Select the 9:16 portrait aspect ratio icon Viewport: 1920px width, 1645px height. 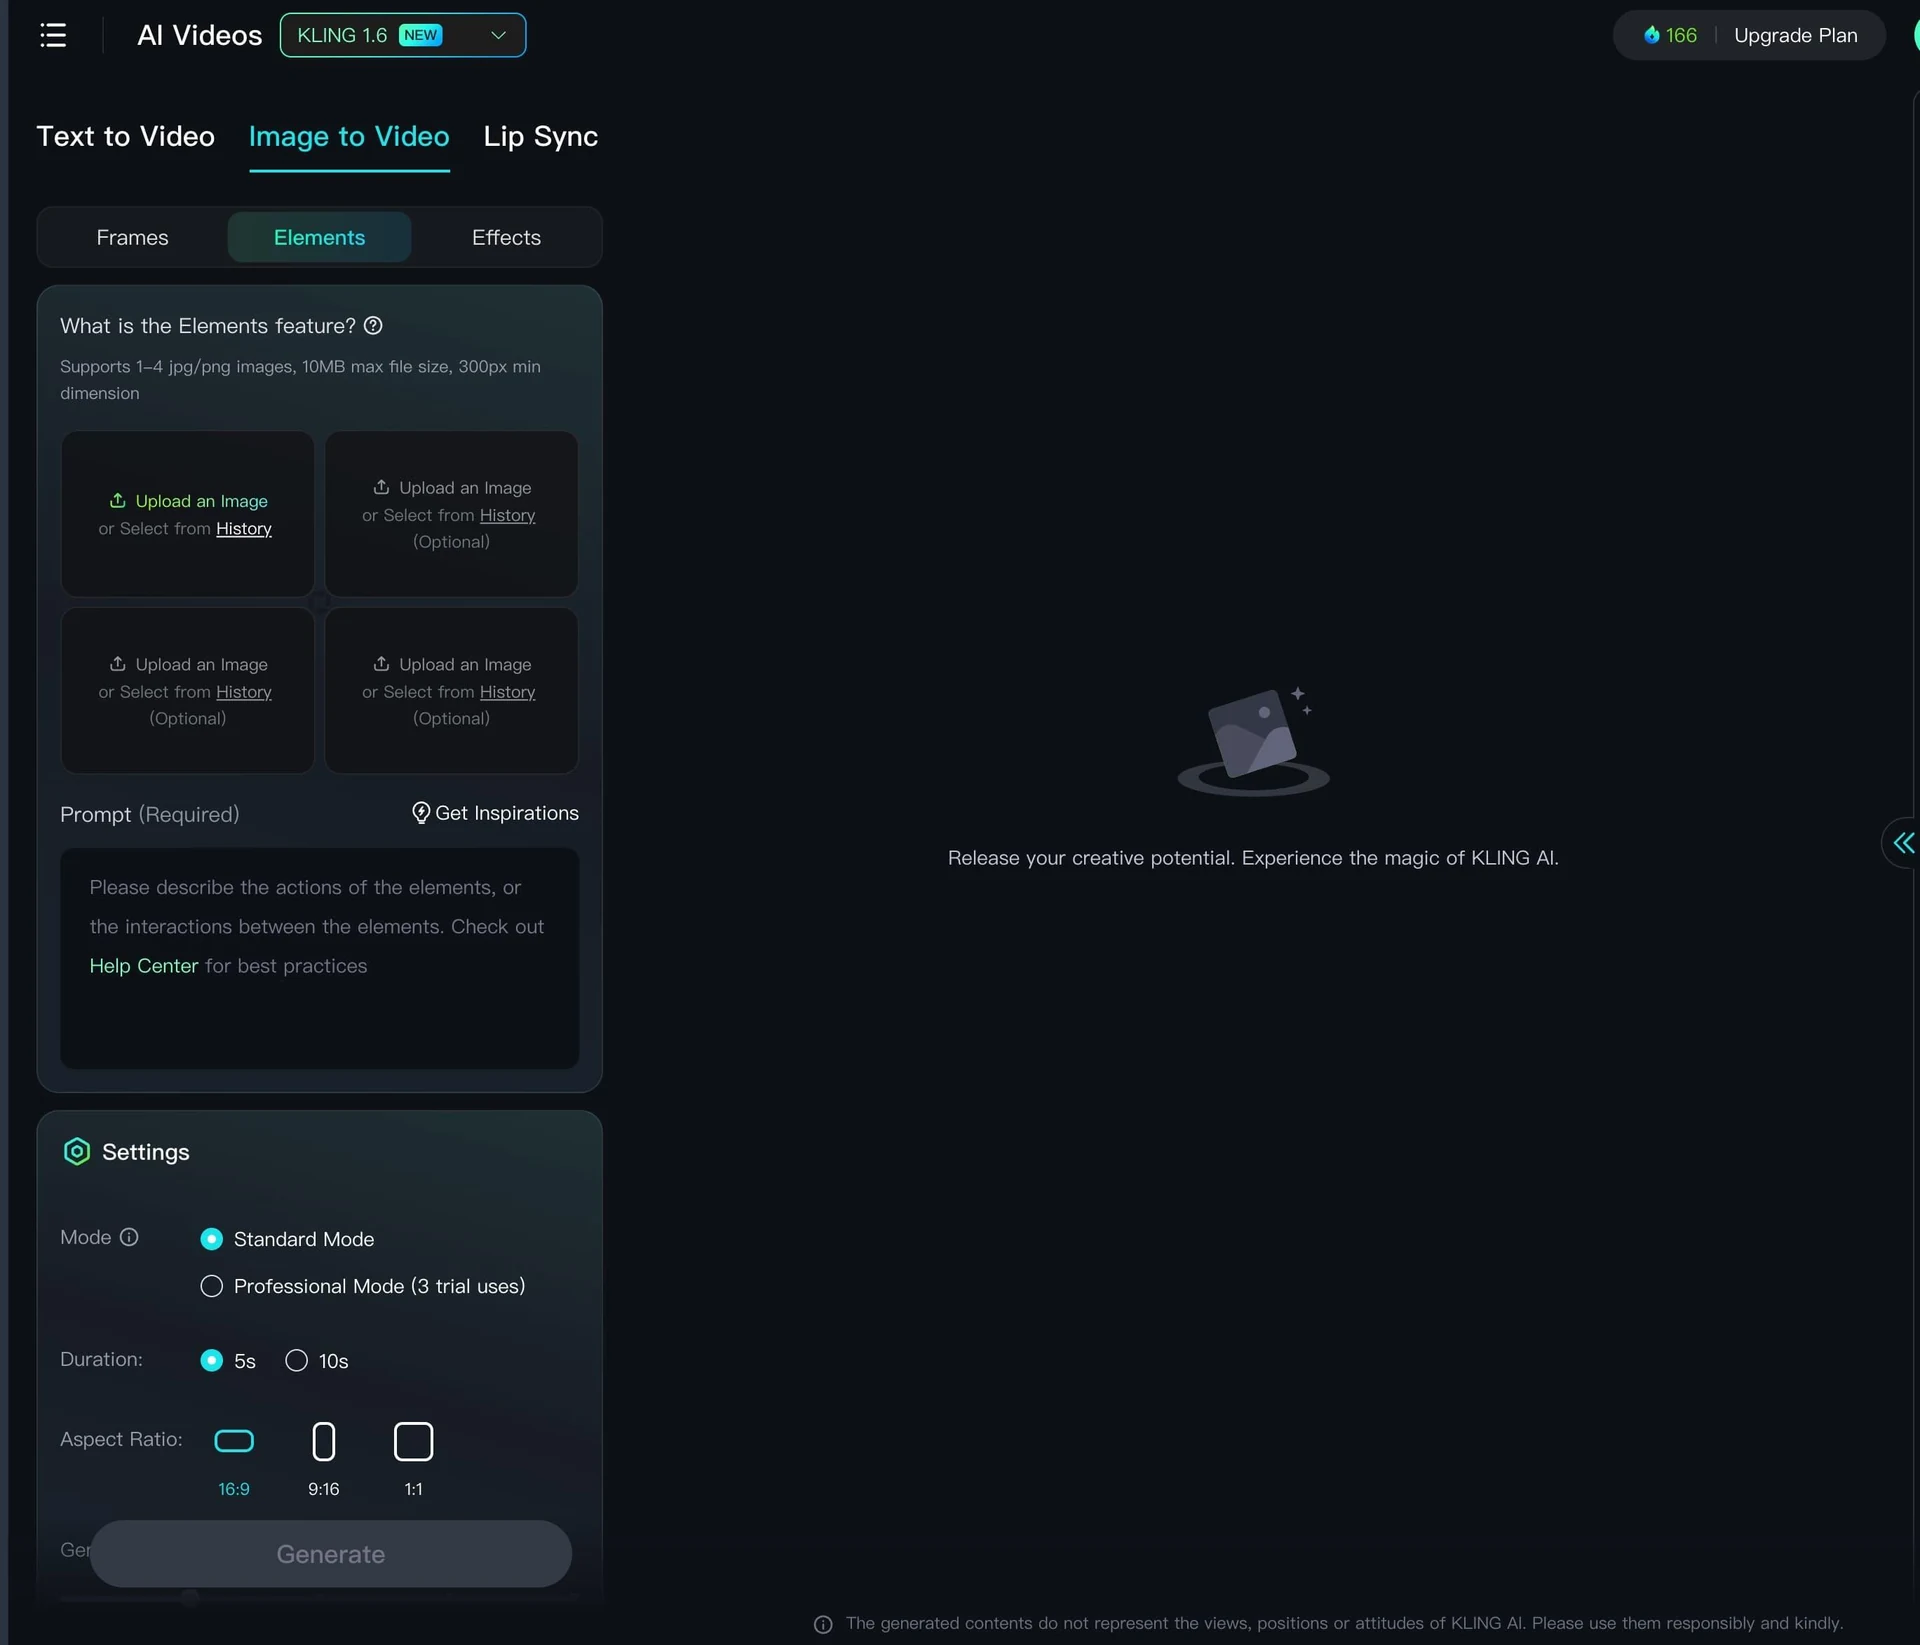pos(323,1441)
